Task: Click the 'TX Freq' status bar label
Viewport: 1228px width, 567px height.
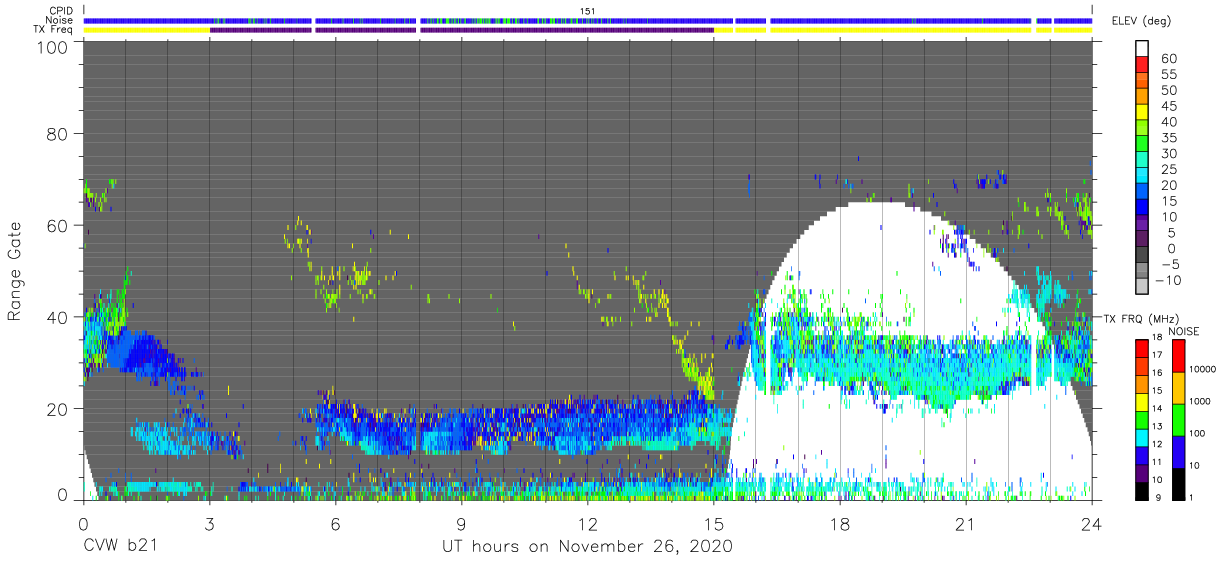Action: pos(57,30)
